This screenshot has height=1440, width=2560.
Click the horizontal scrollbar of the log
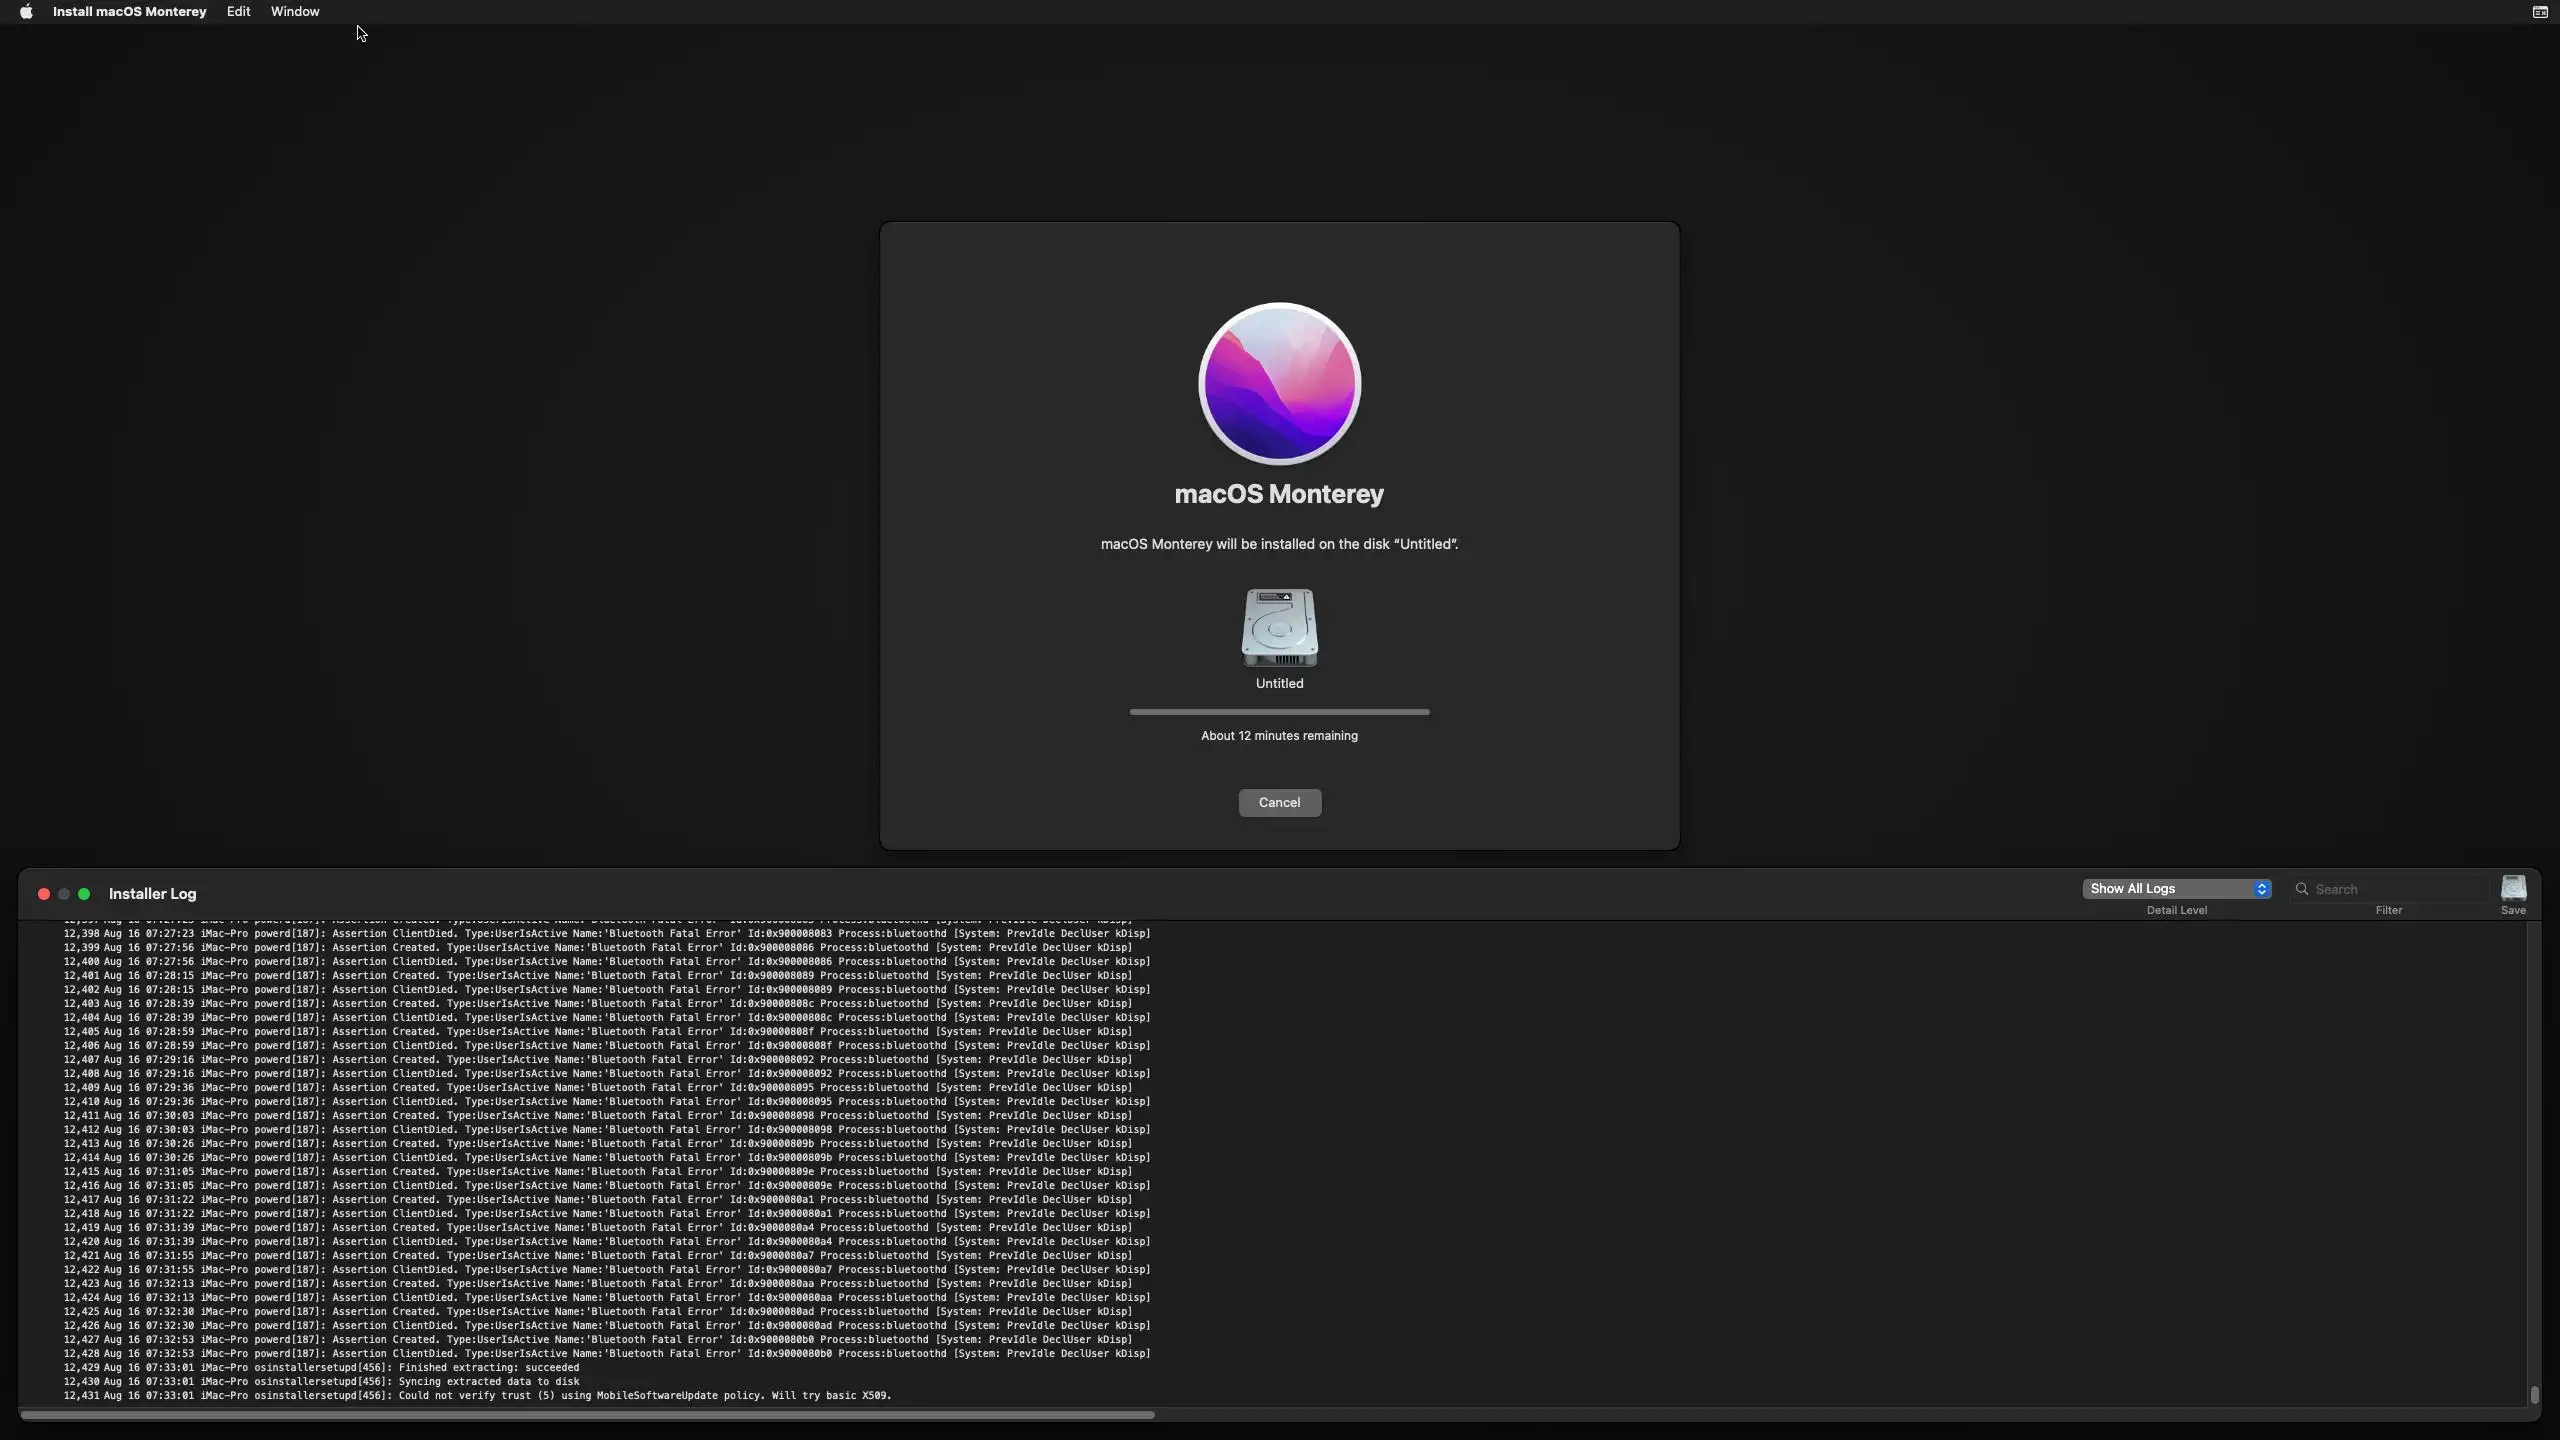(x=587, y=1415)
